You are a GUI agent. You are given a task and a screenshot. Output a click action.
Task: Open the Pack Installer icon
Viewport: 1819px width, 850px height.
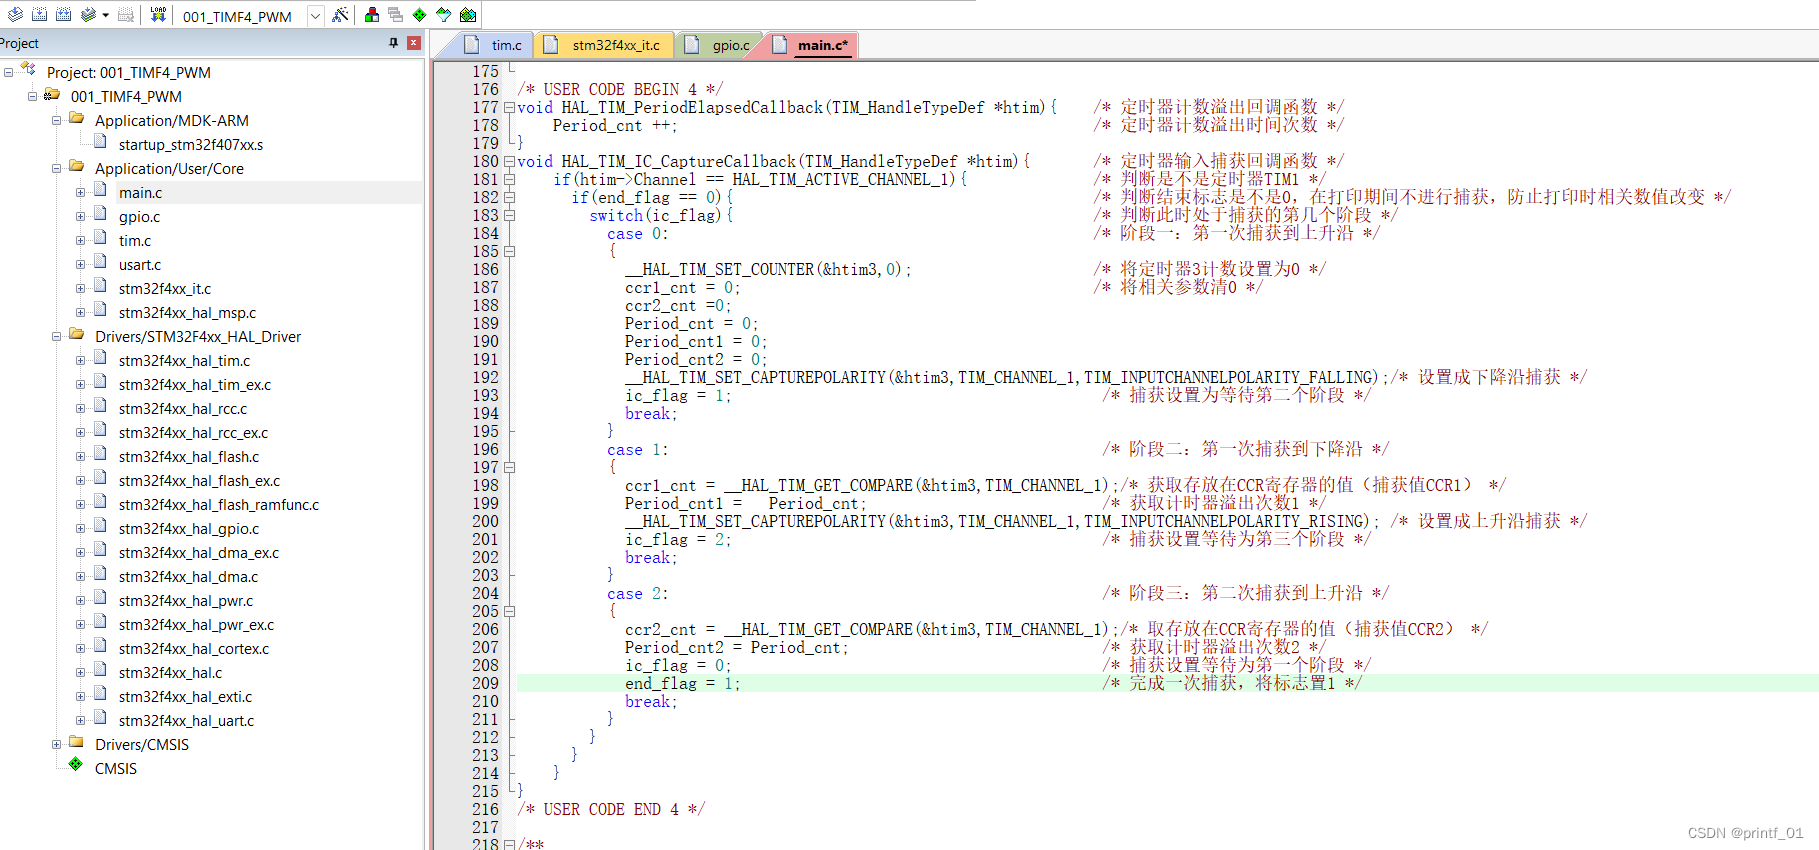coord(468,14)
